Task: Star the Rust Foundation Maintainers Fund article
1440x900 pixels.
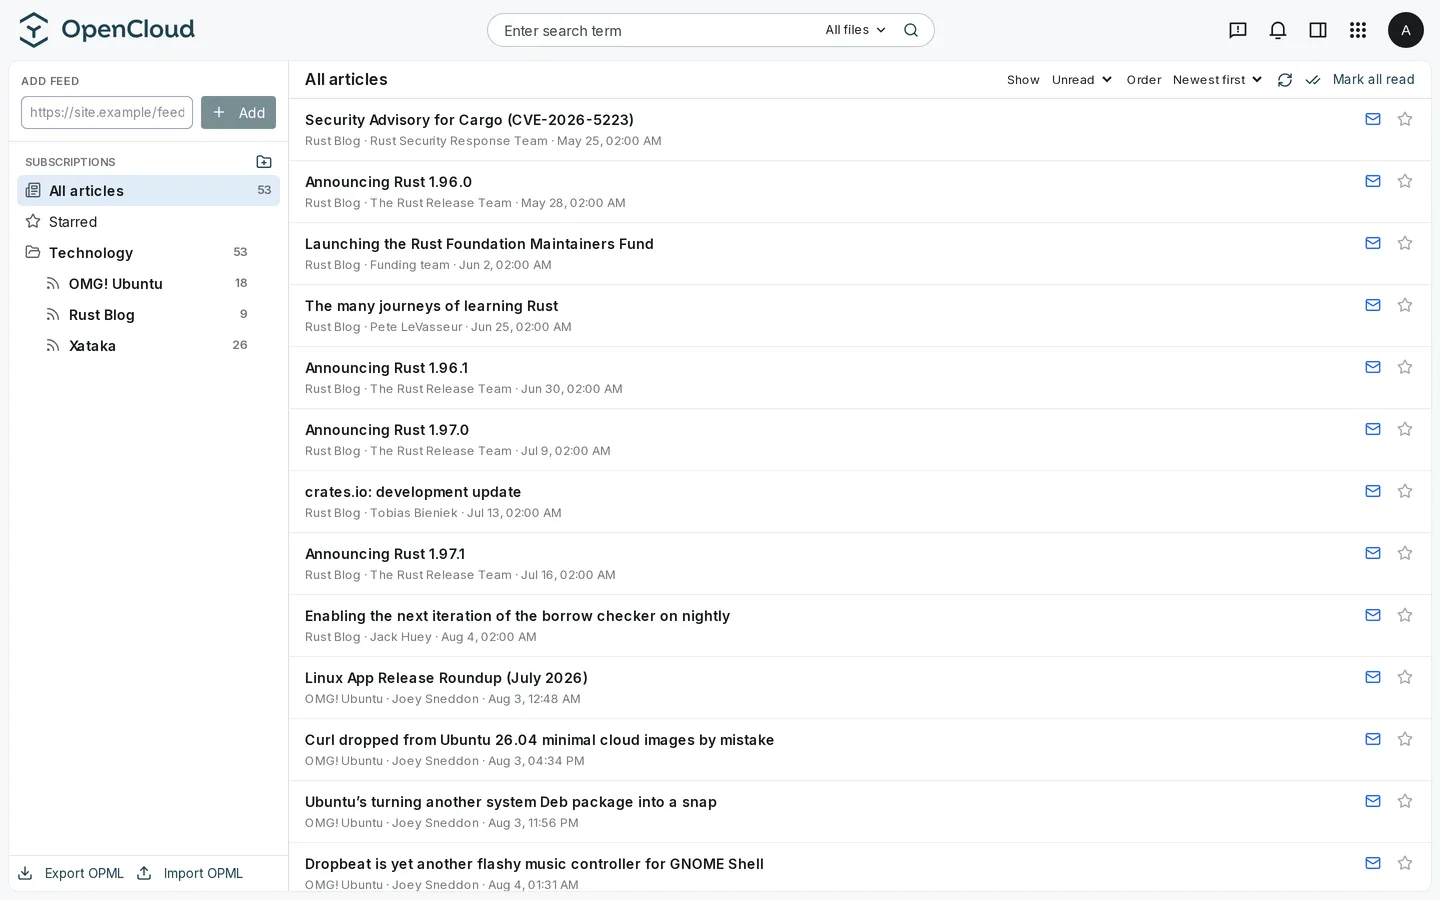Action: tap(1405, 243)
